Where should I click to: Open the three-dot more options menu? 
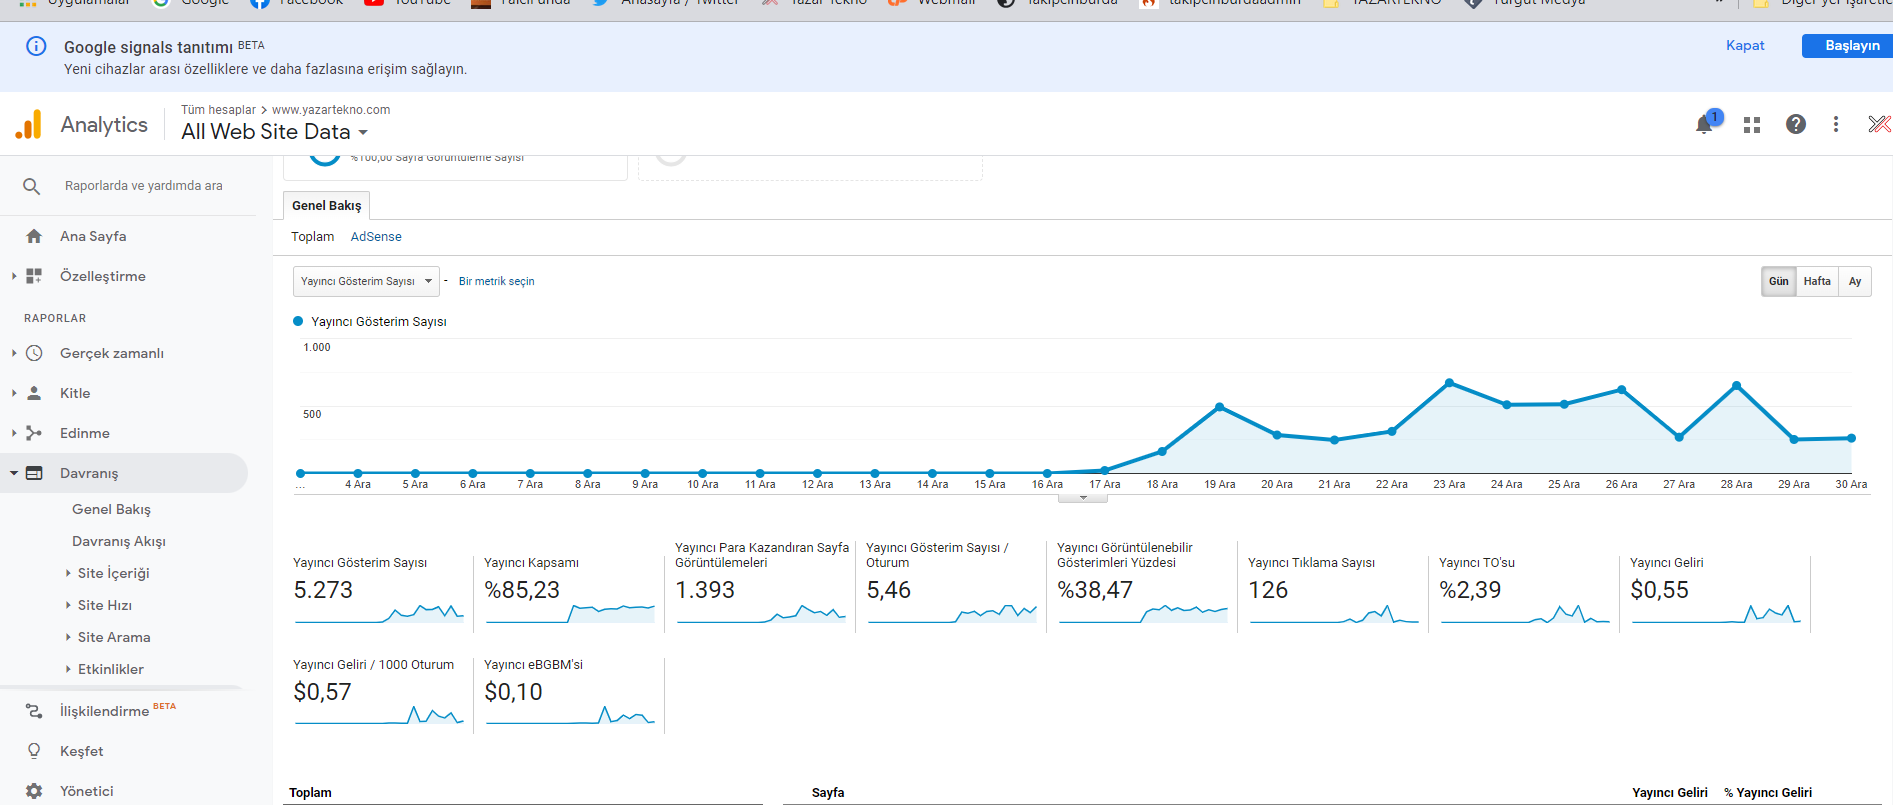1836,124
